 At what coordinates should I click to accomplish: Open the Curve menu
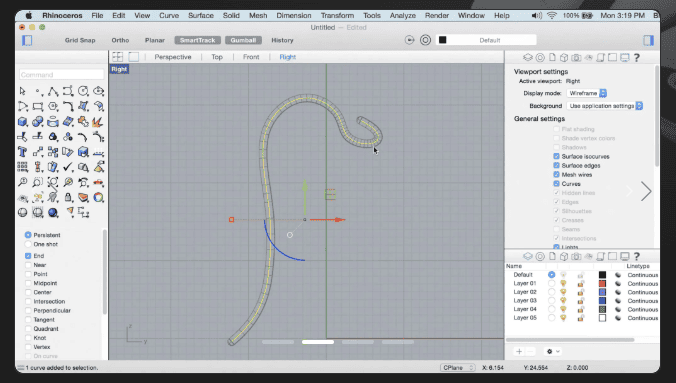tap(169, 16)
